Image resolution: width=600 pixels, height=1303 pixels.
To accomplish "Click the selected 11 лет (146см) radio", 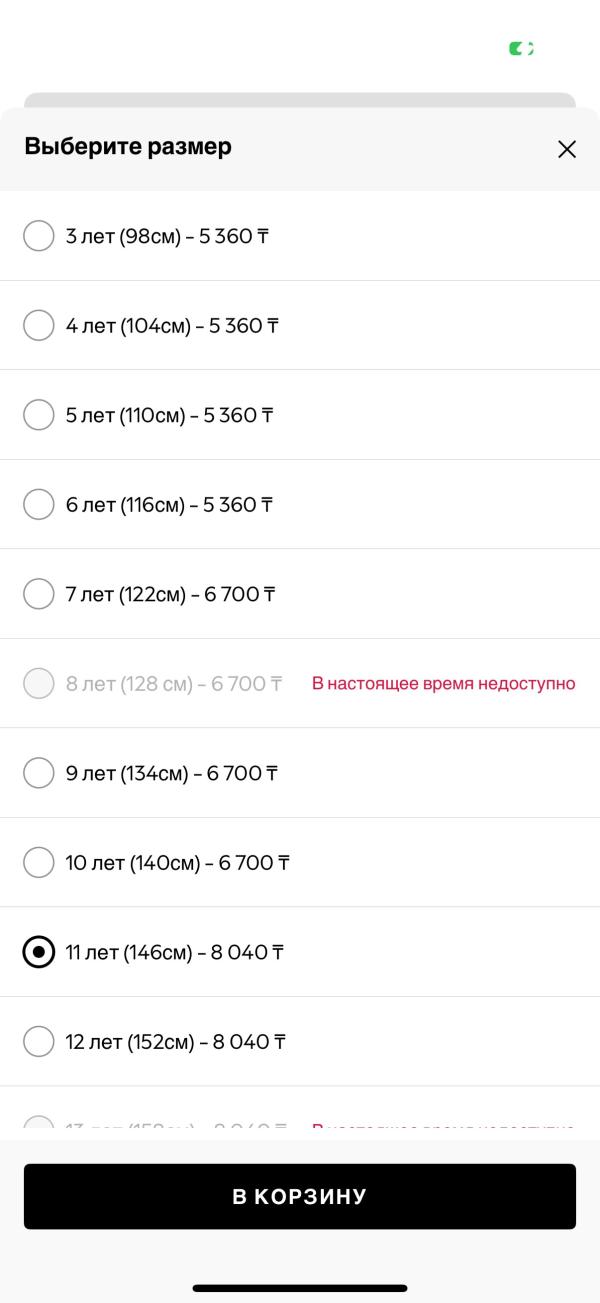I will click(38, 952).
